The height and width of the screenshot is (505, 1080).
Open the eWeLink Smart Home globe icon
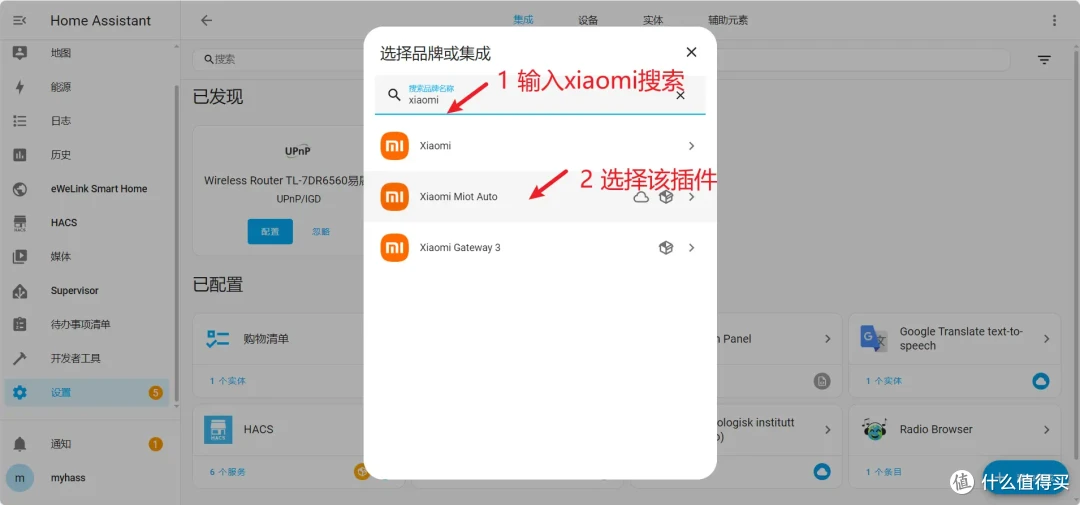20,189
